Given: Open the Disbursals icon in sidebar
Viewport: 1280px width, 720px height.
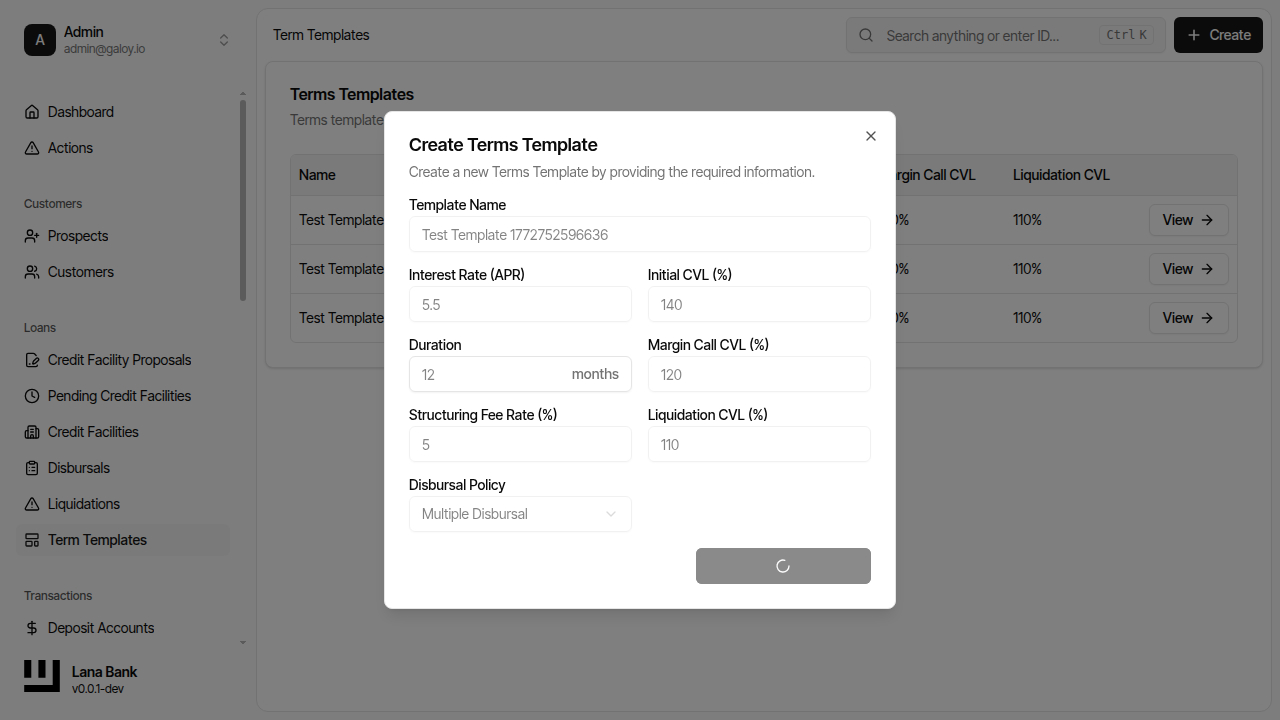Looking at the screenshot, I should point(31,467).
